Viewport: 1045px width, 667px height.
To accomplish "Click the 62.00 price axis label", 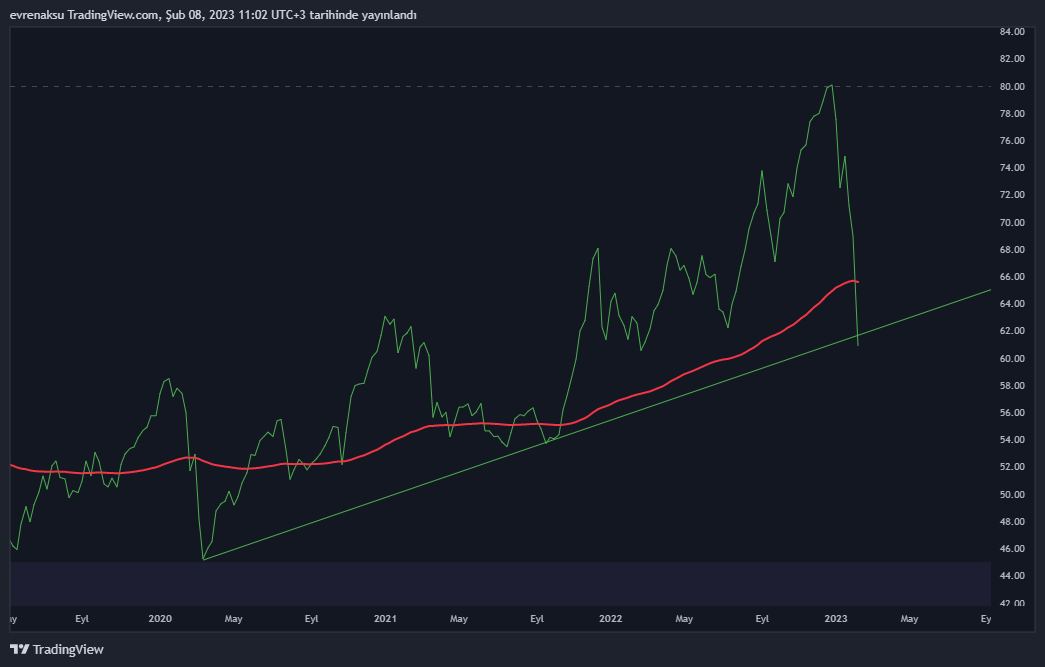I will (1012, 331).
